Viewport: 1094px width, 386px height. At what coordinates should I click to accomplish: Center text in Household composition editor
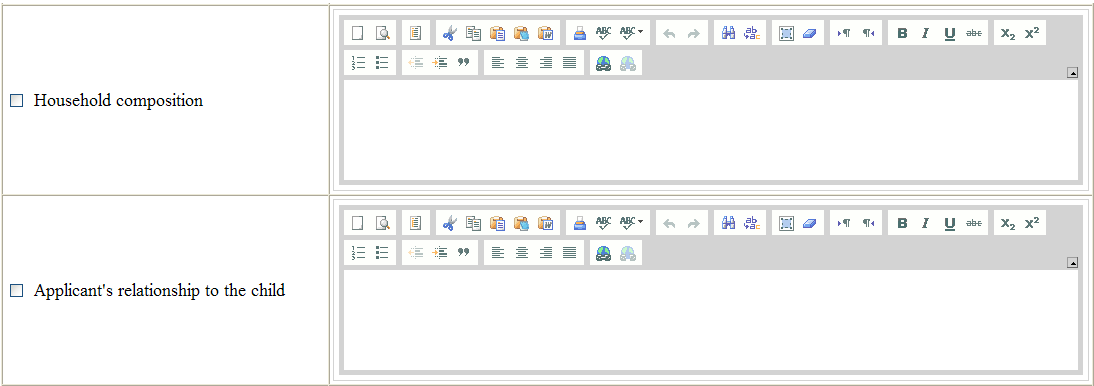[x=522, y=62]
